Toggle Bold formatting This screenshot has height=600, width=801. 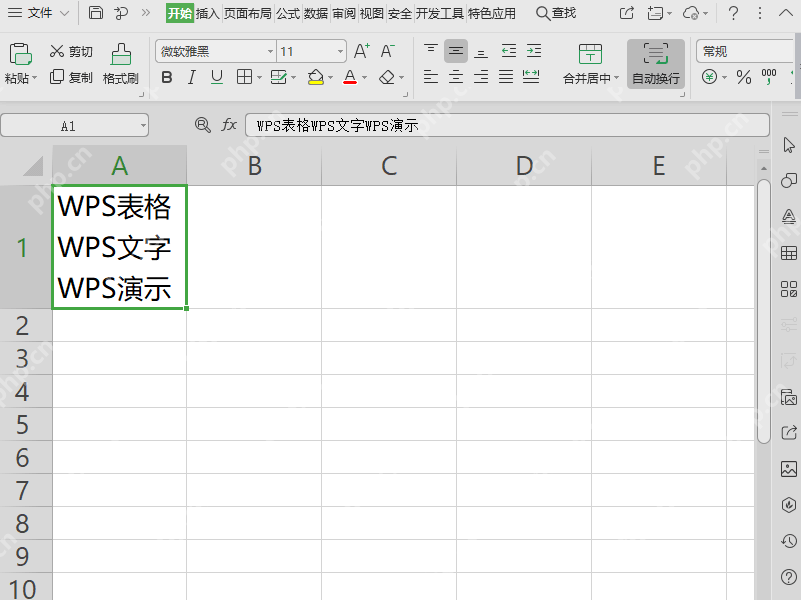pos(167,78)
